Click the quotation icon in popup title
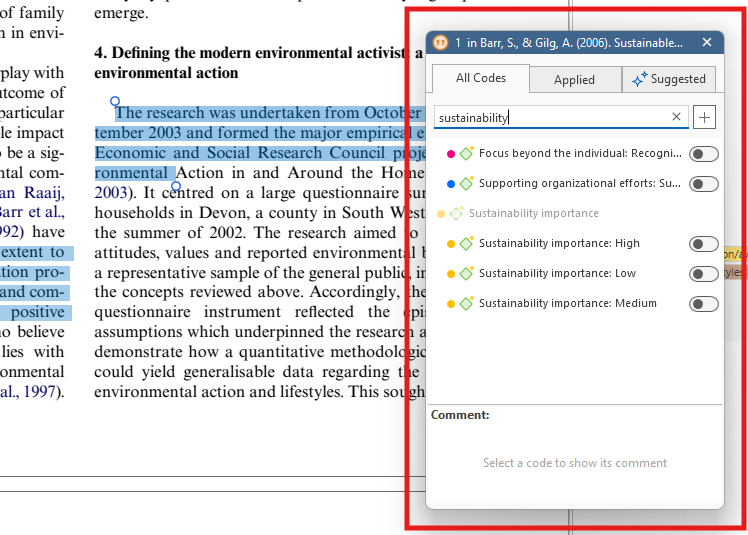The width and height of the screenshot is (748, 535). (440, 43)
